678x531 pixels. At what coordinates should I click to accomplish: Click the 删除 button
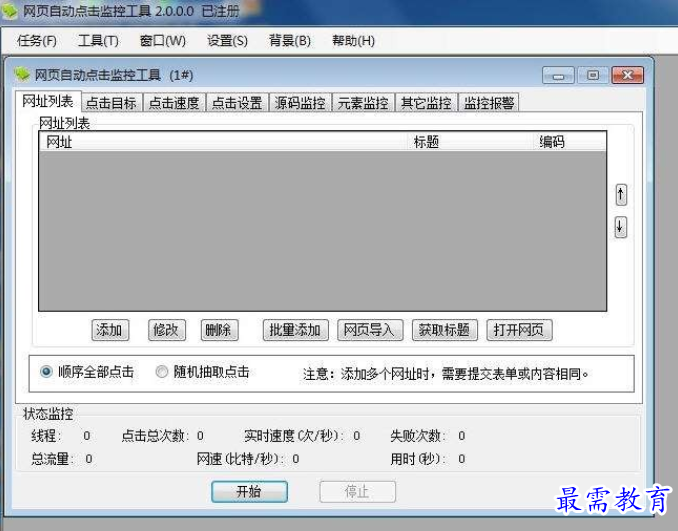pos(219,330)
